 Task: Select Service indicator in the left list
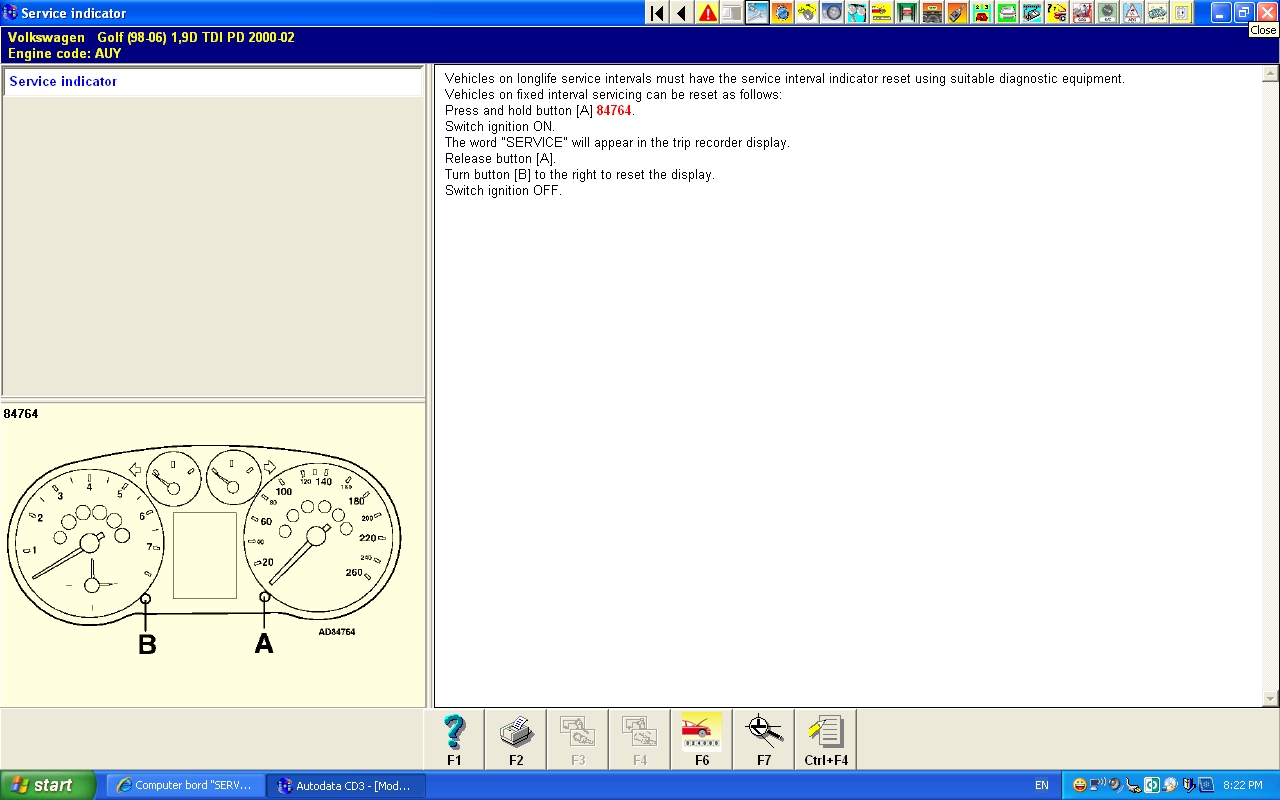(x=63, y=82)
